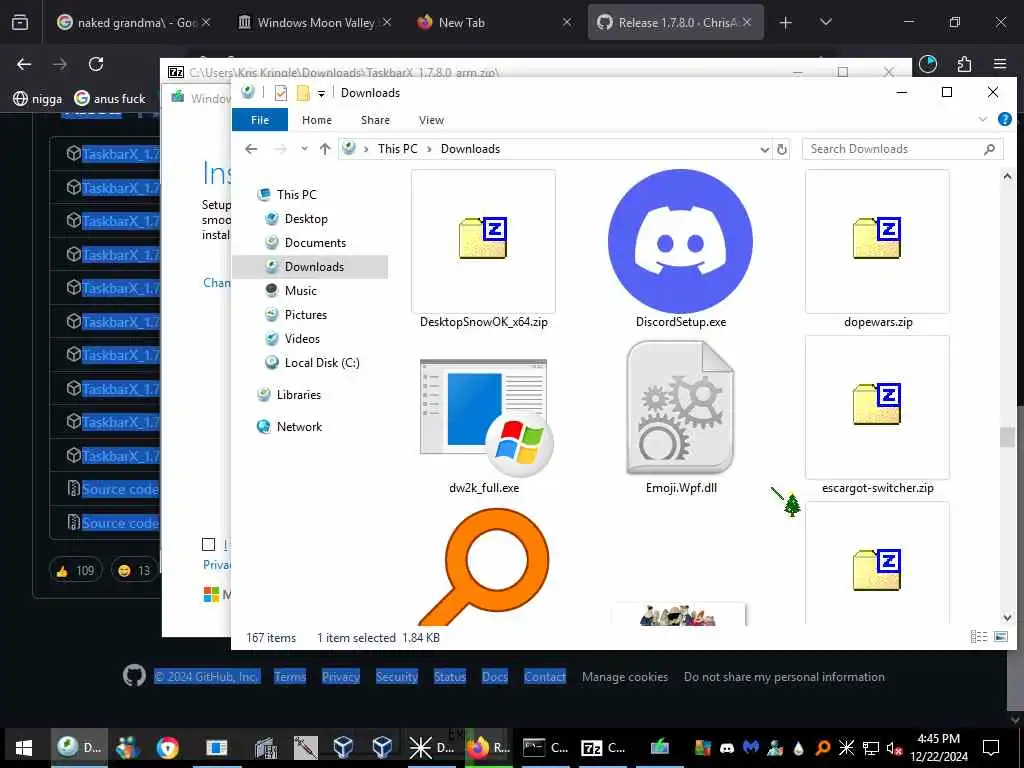Click Do not share my personal information

point(784,677)
